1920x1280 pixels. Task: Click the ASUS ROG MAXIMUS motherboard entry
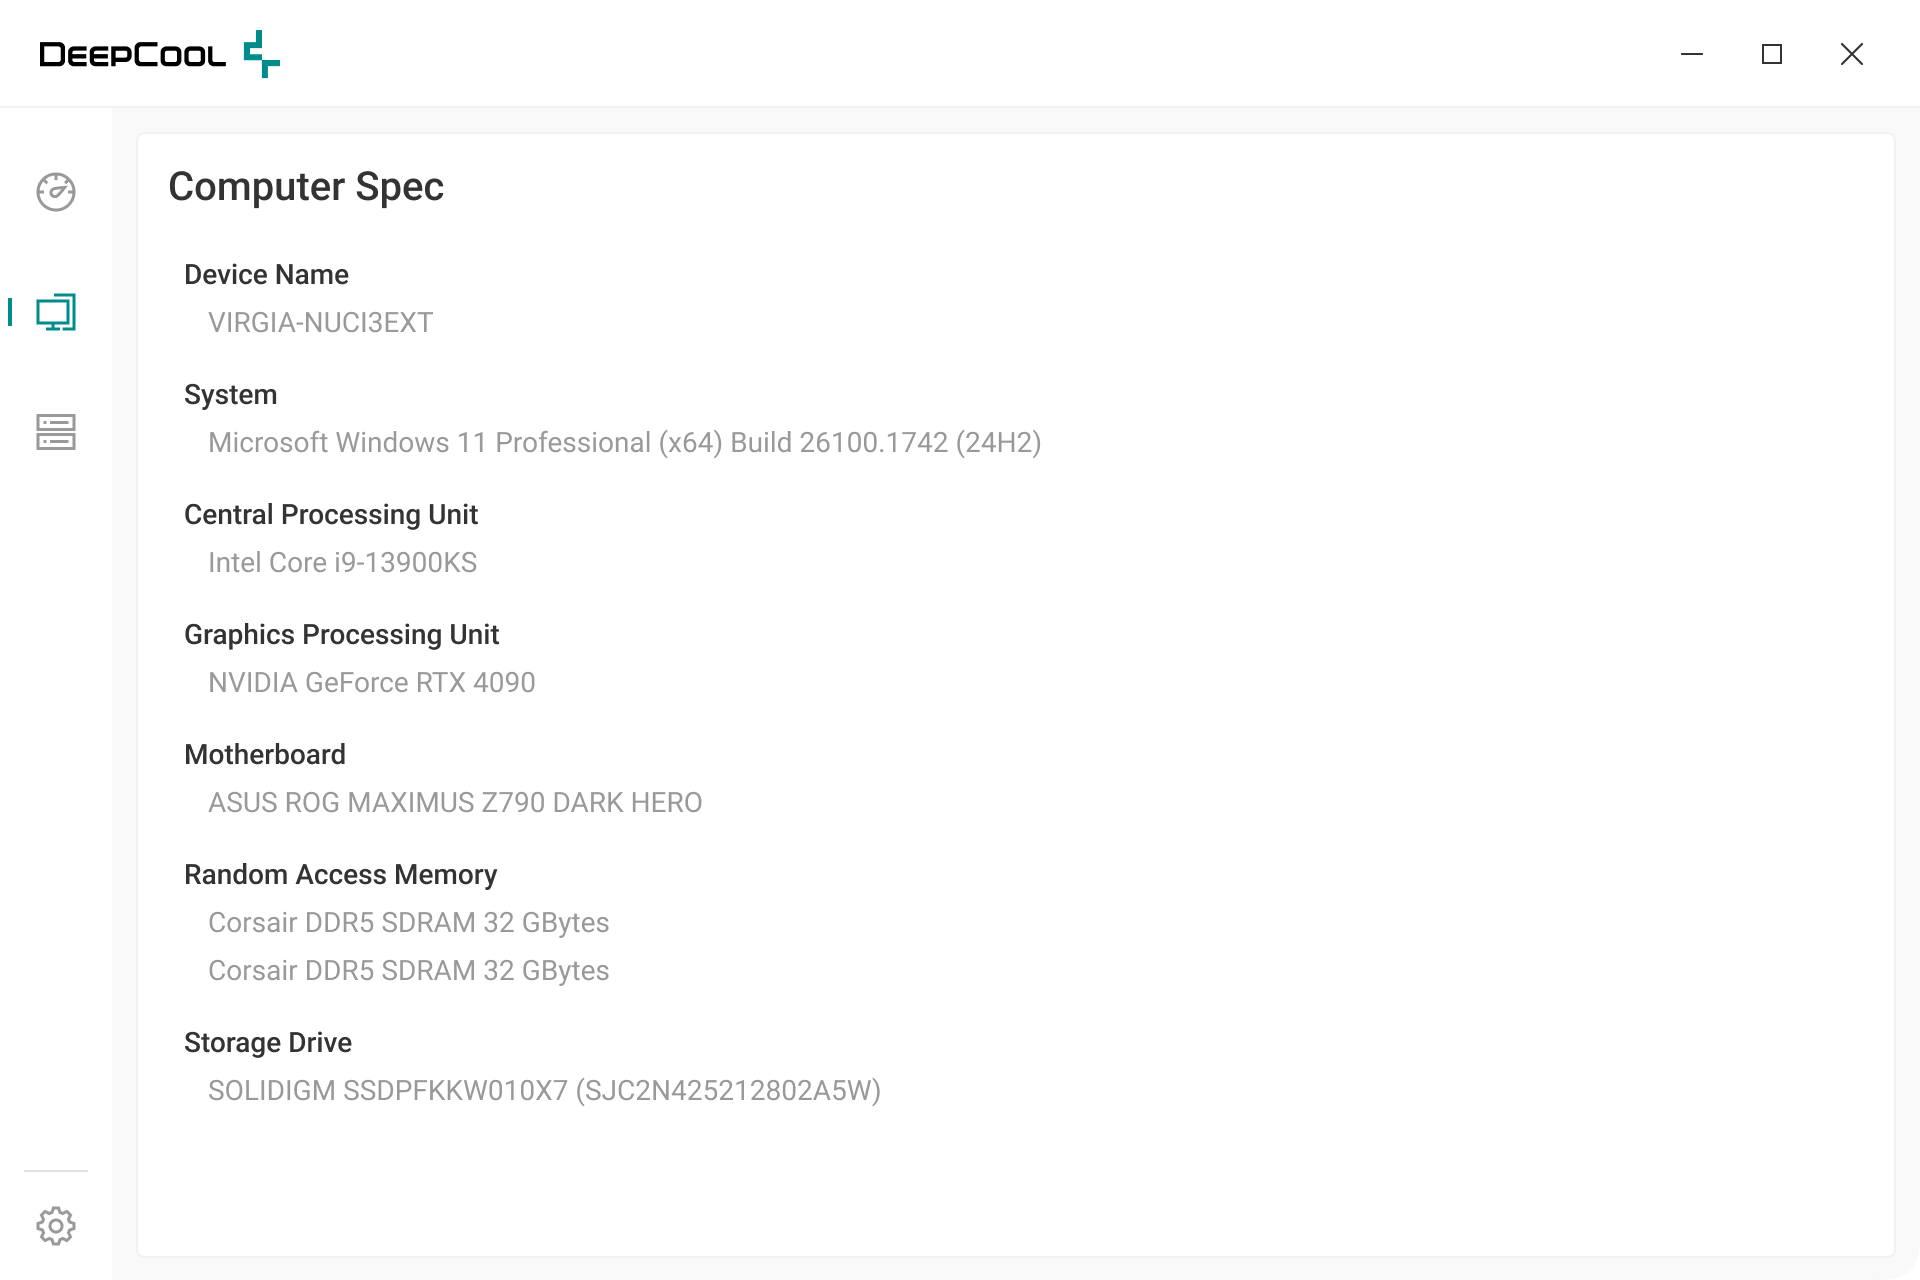[455, 803]
